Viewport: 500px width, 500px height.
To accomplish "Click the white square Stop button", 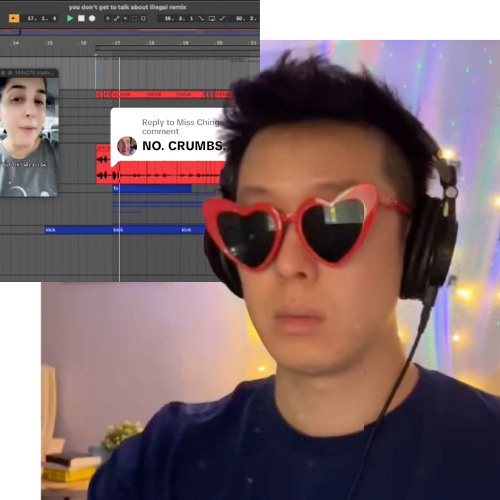I will click(81, 18).
